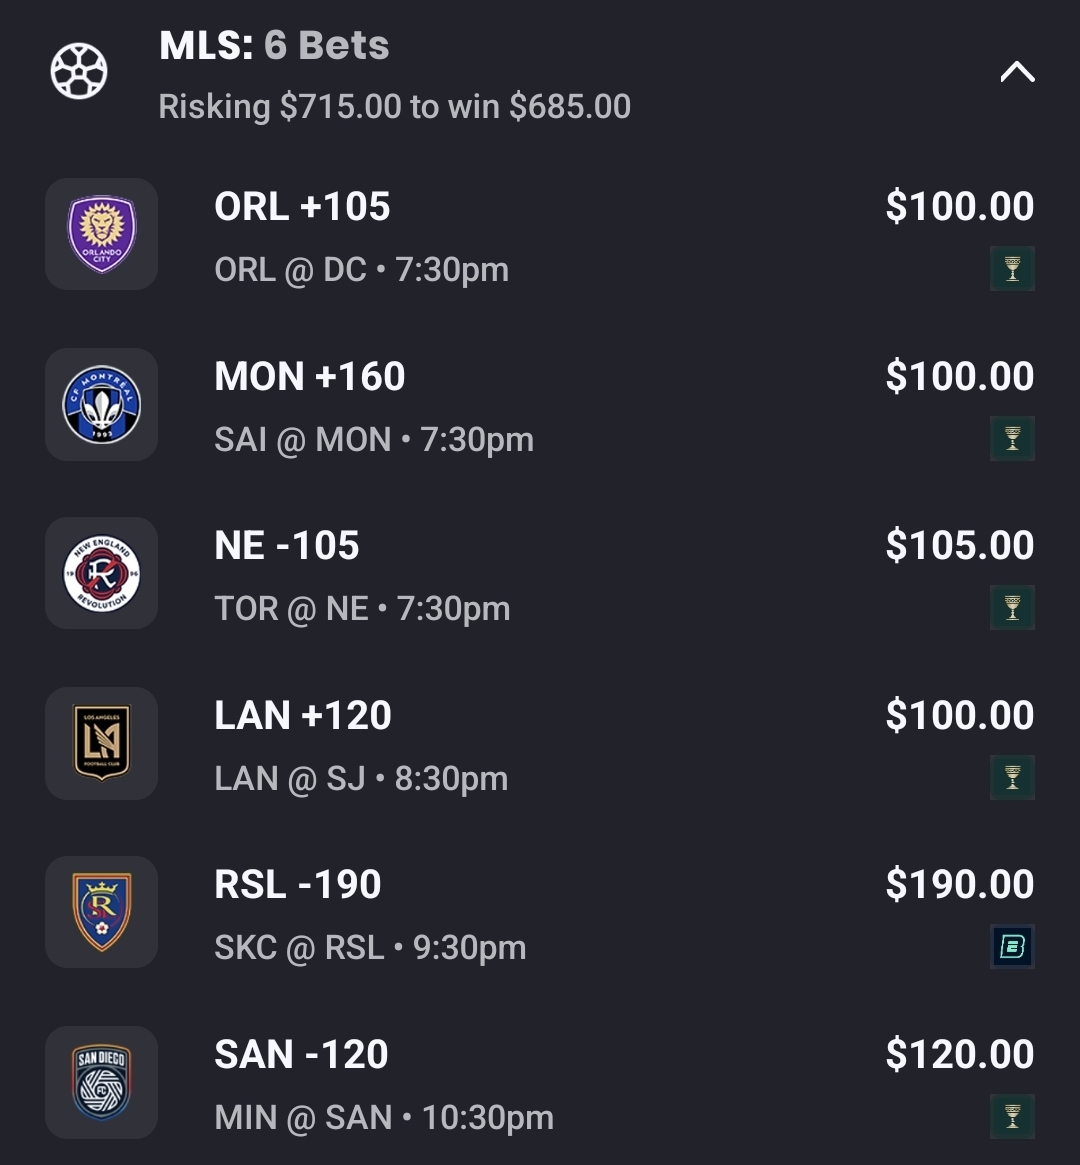Open the ORL +105 bet details
The width and height of the screenshot is (1080, 1165).
(302, 207)
